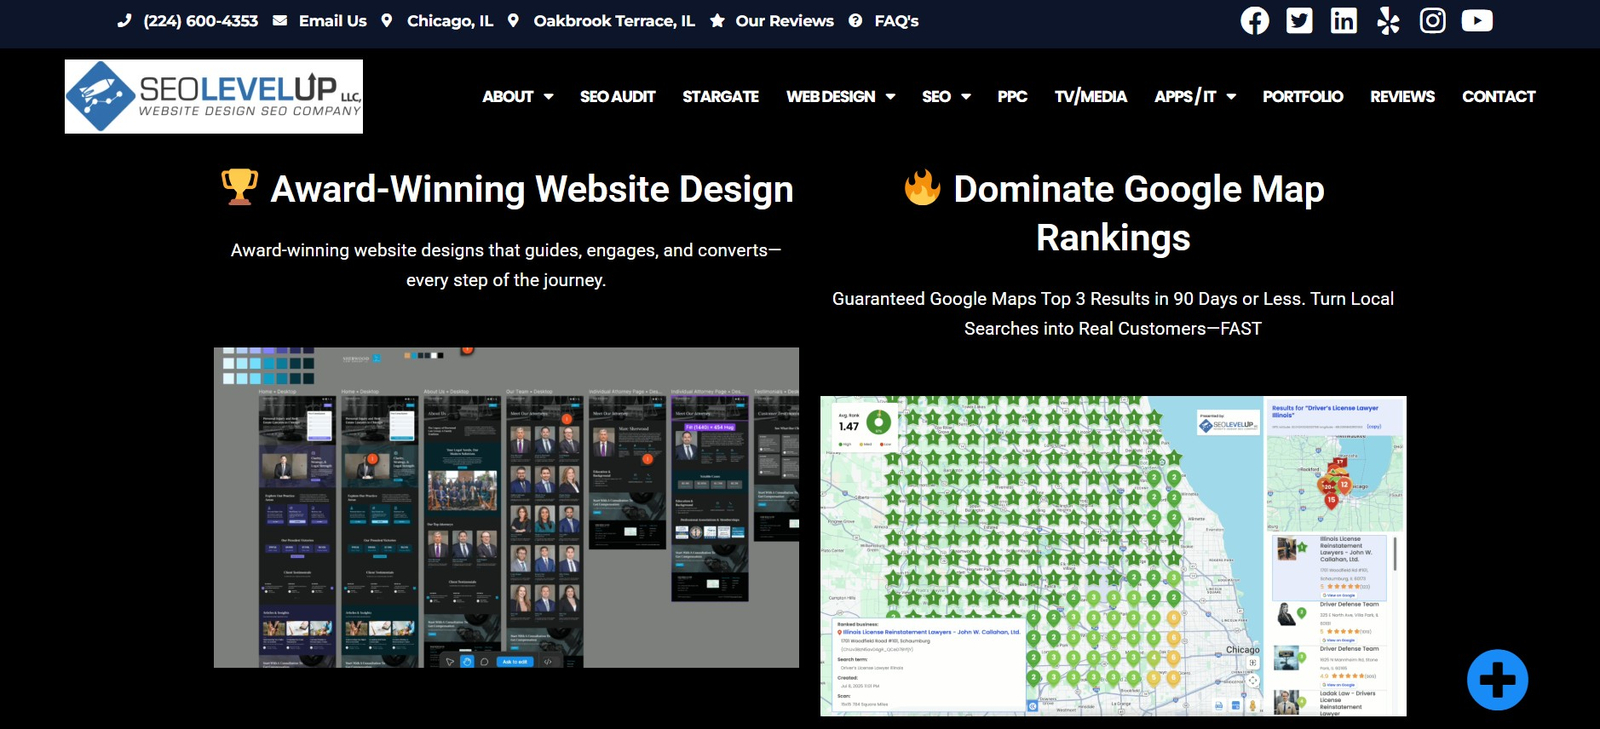The image size is (1600, 729).
Task: Click the map pin before Oakbrook Terrace
Action: click(x=513, y=21)
